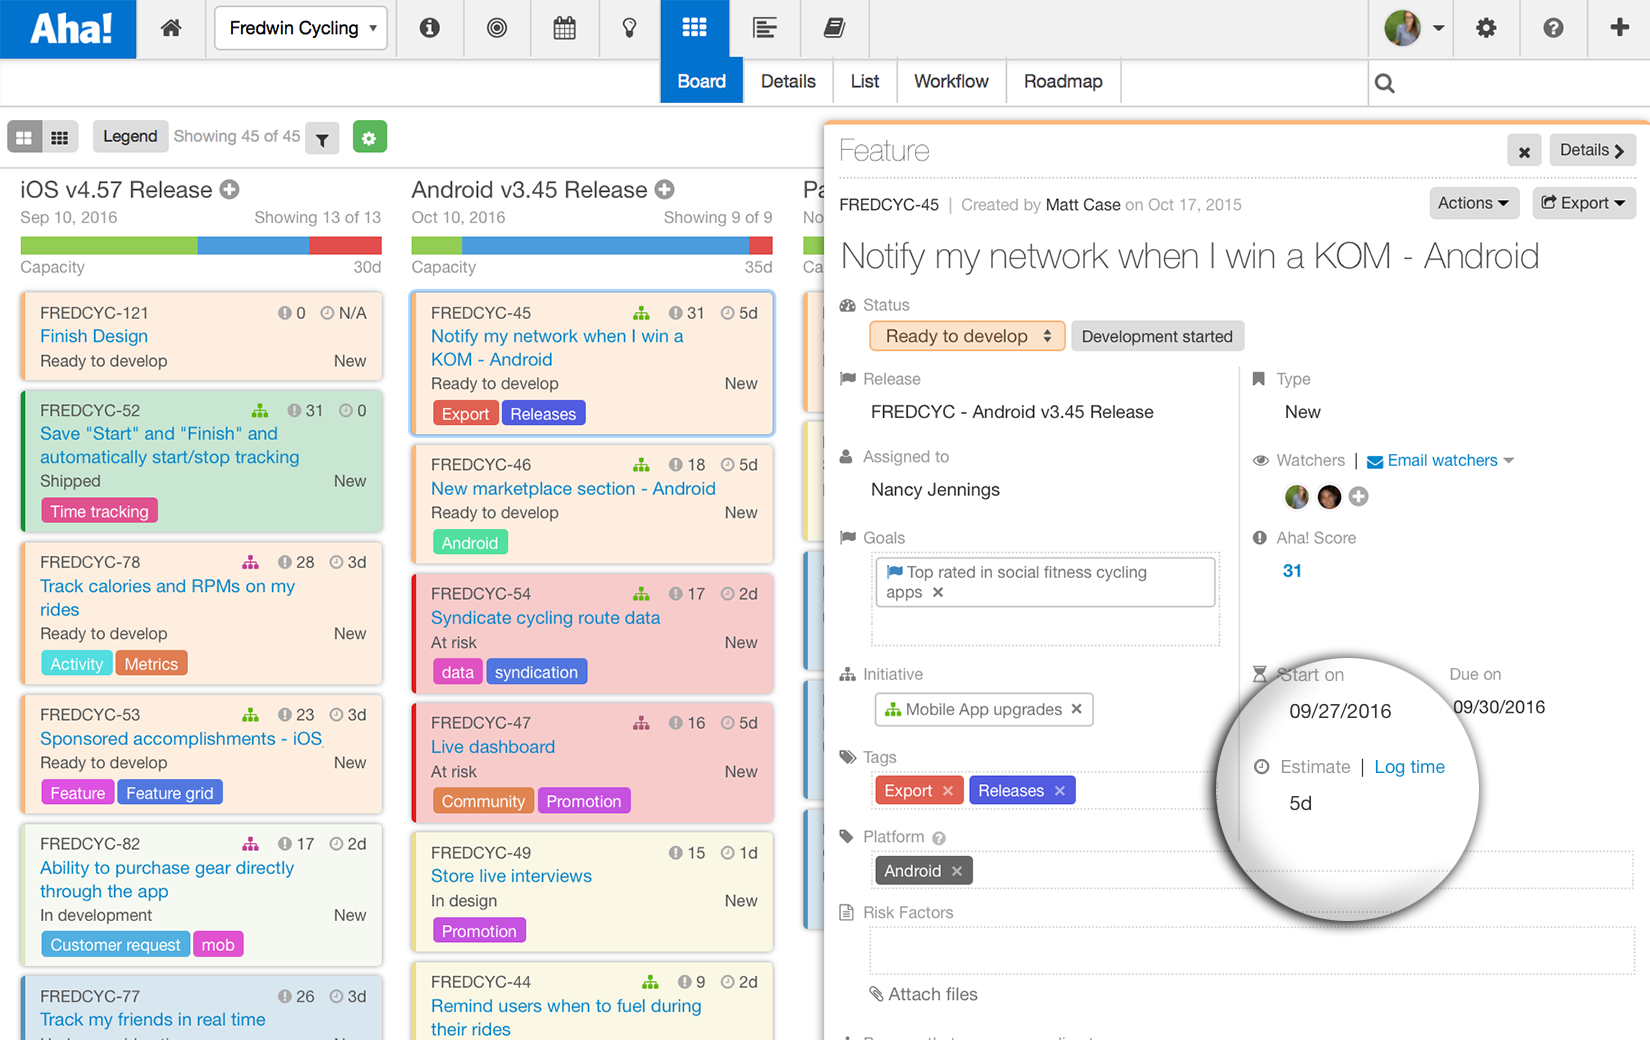
Task: Click Attach files link
Action: [x=923, y=994]
